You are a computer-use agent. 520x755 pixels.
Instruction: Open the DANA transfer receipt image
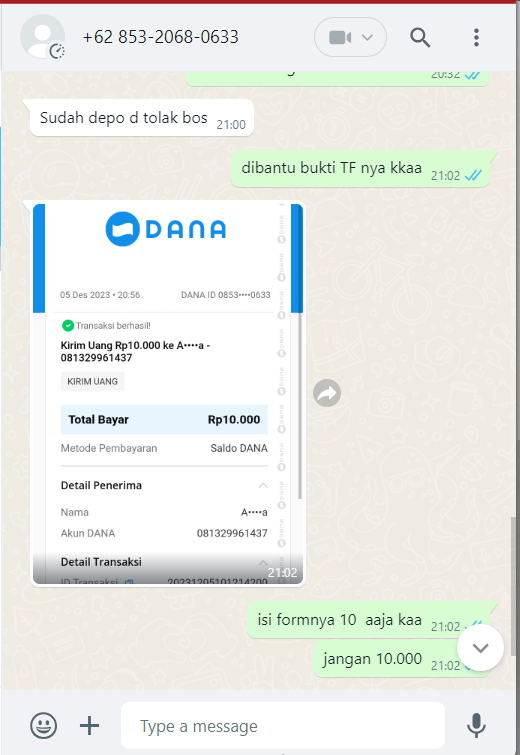pyautogui.click(x=168, y=394)
